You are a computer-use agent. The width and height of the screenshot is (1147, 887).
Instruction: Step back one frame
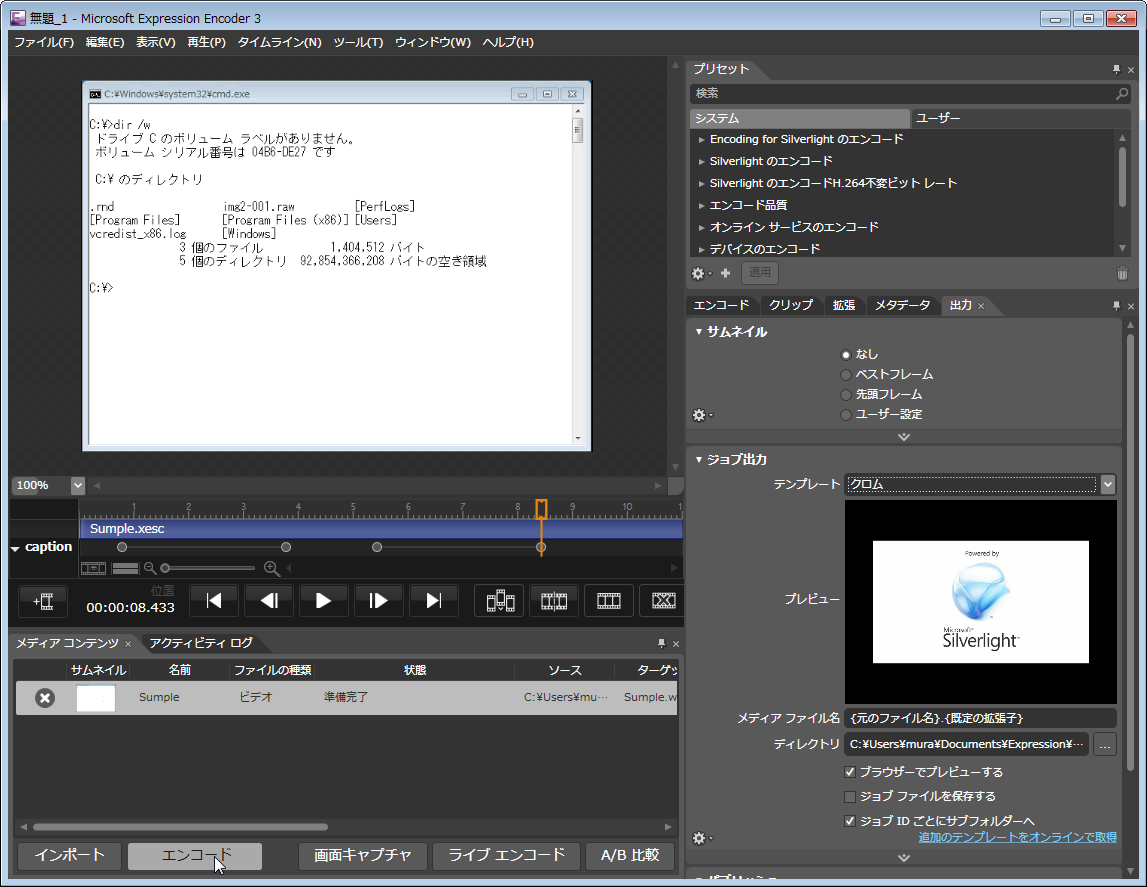click(x=268, y=601)
